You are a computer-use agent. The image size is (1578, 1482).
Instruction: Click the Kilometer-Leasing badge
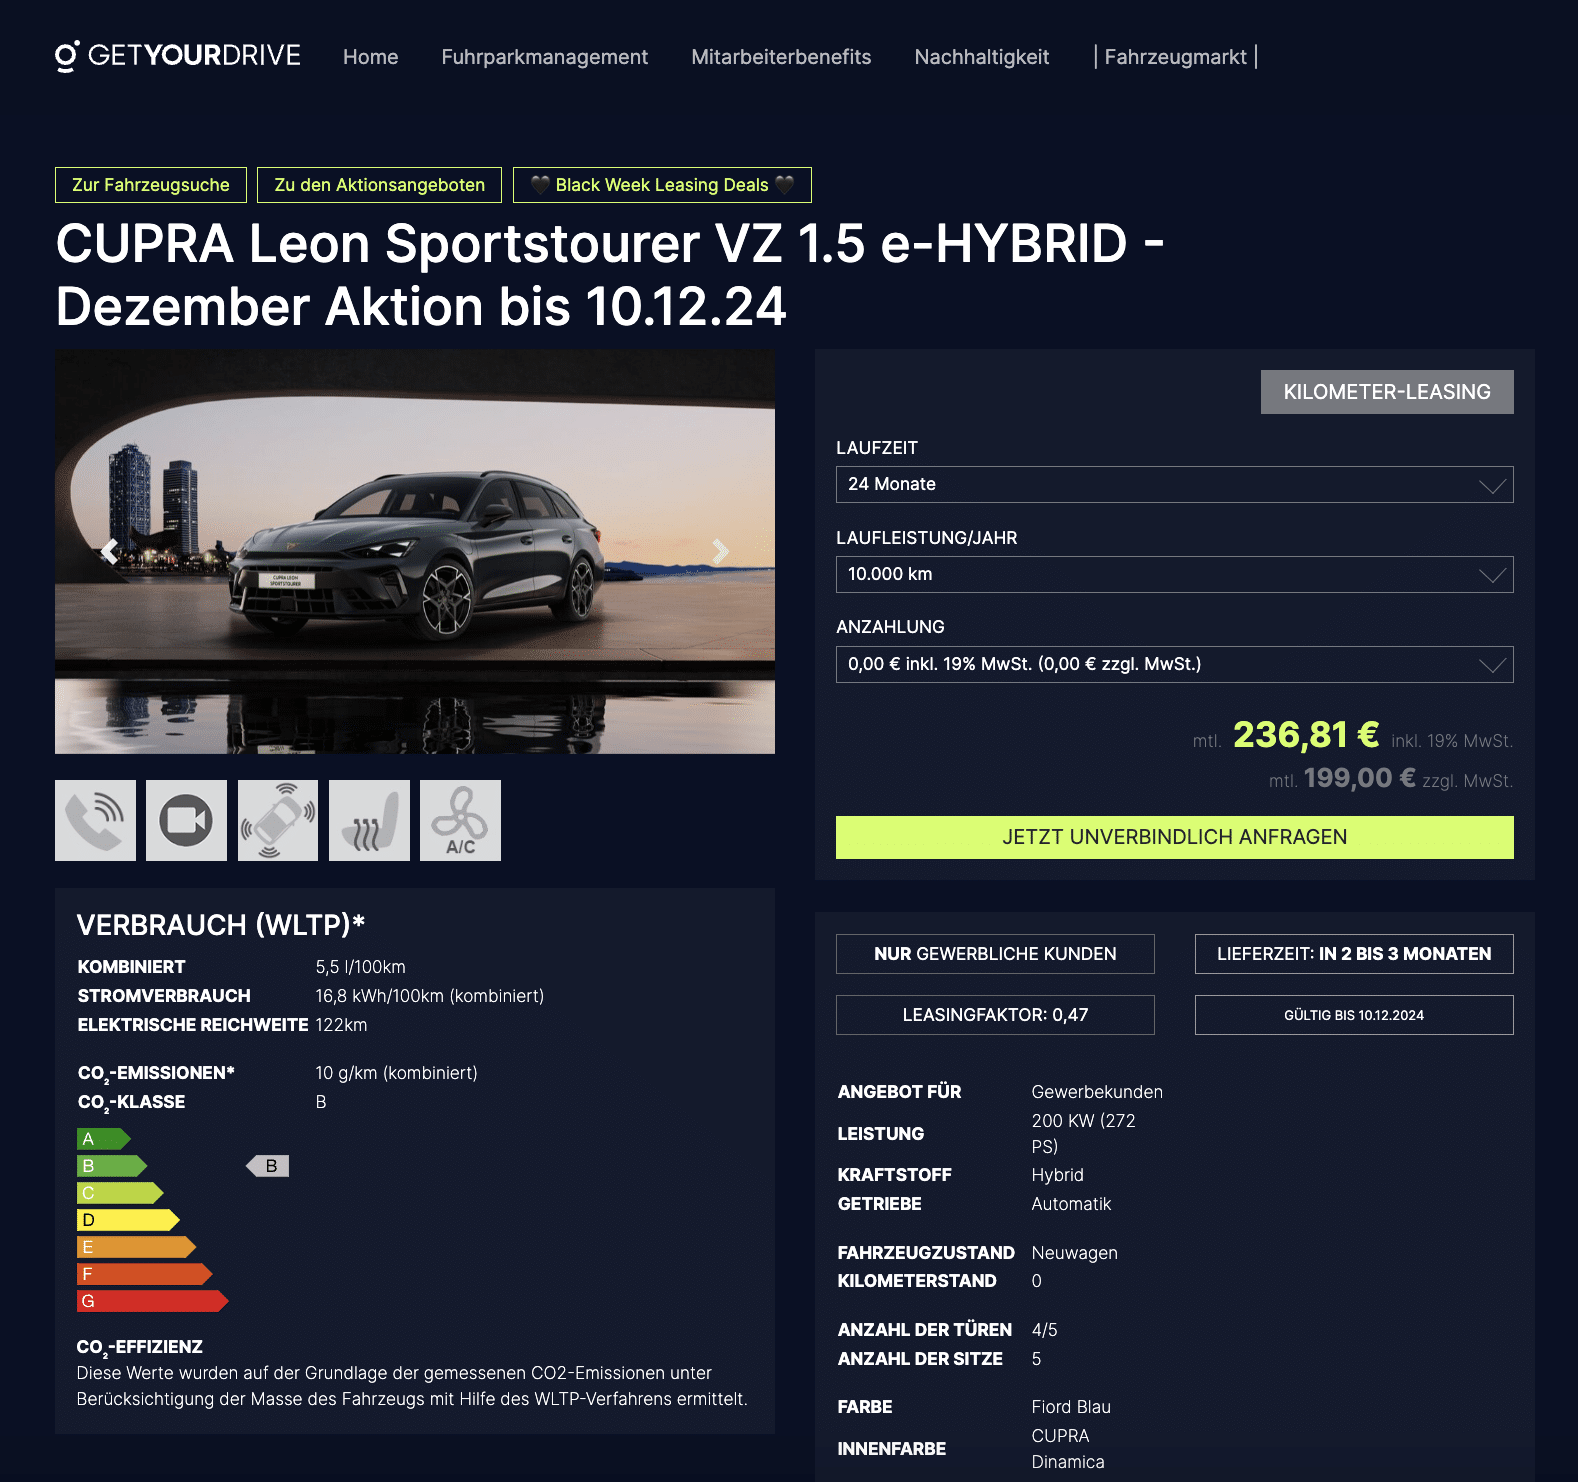[x=1387, y=392]
